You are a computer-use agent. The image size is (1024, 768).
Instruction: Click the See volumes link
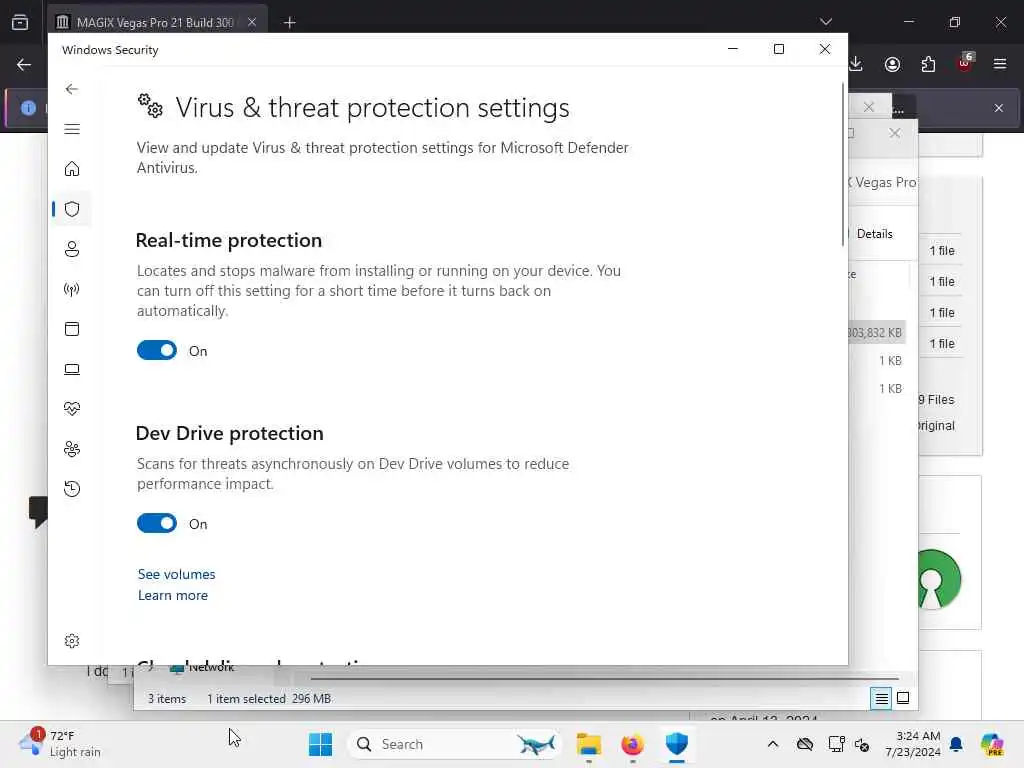pos(176,574)
